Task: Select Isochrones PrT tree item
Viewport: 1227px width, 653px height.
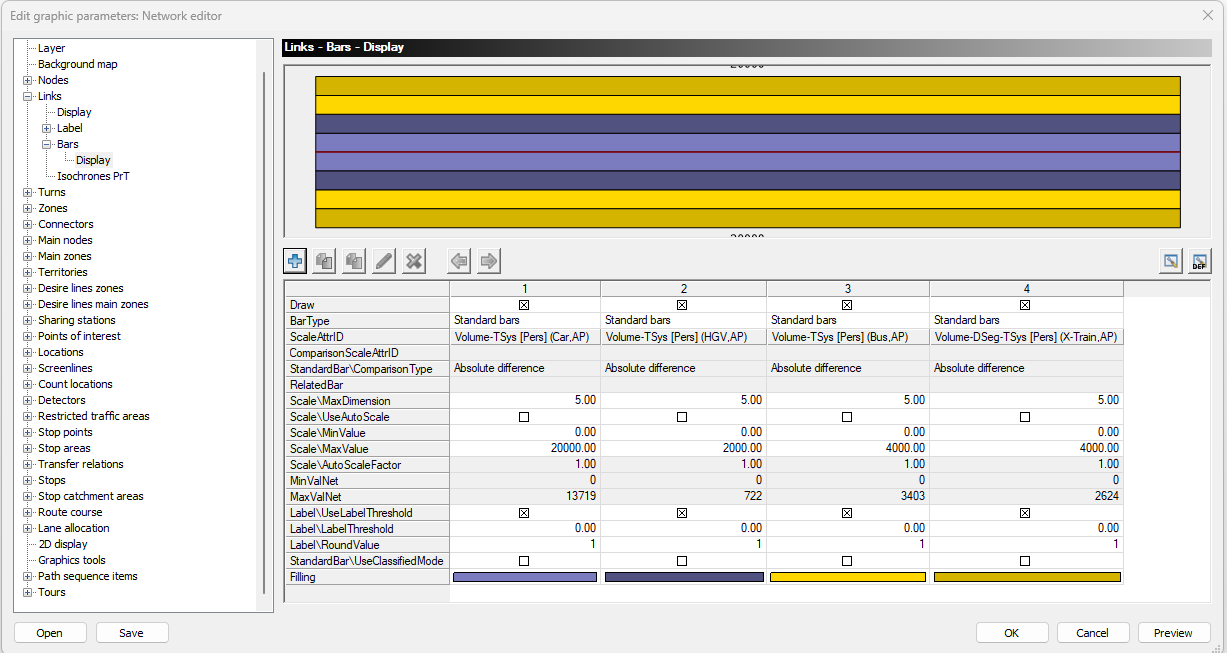Action: point(93,176)
